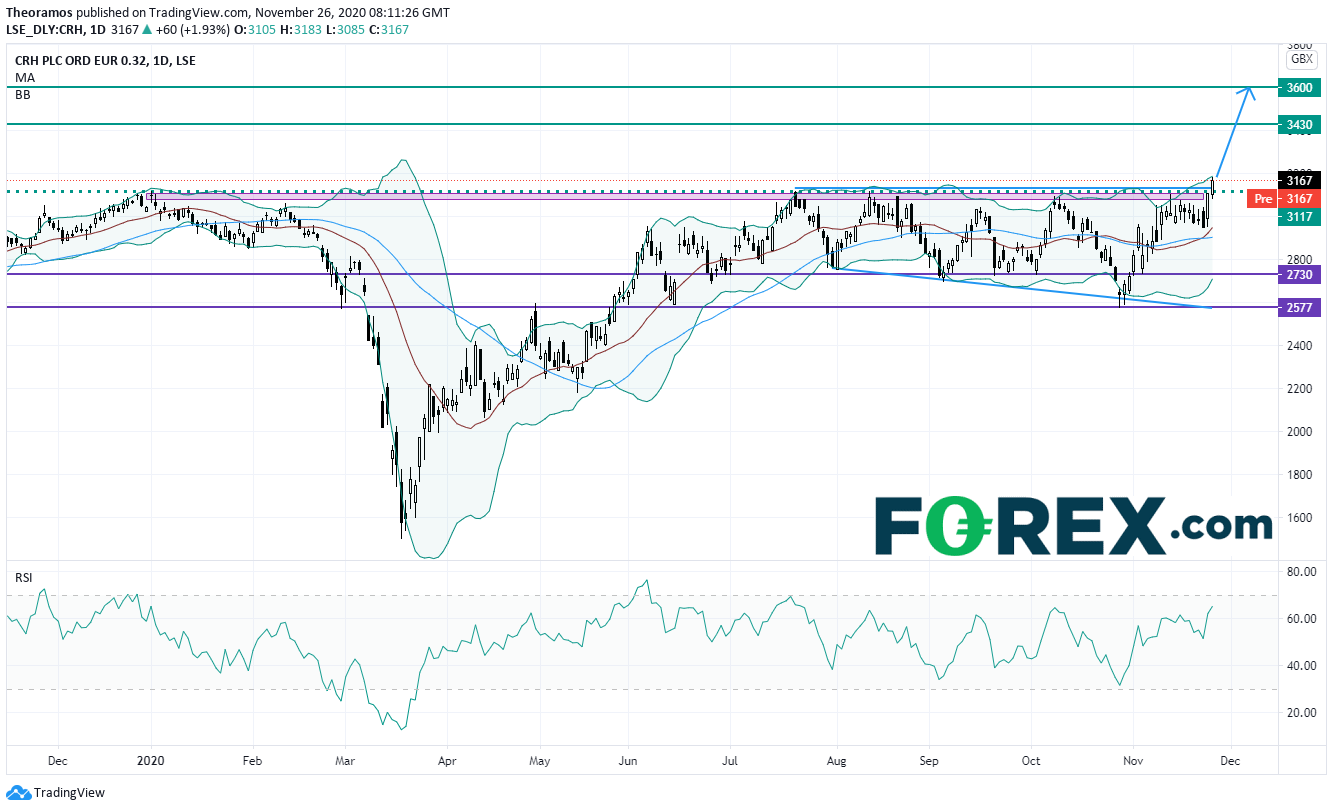Viewport: 1333px width, 811px height.
Task: Click the green 3600 target price tag
Action: tap(1299, 88)
